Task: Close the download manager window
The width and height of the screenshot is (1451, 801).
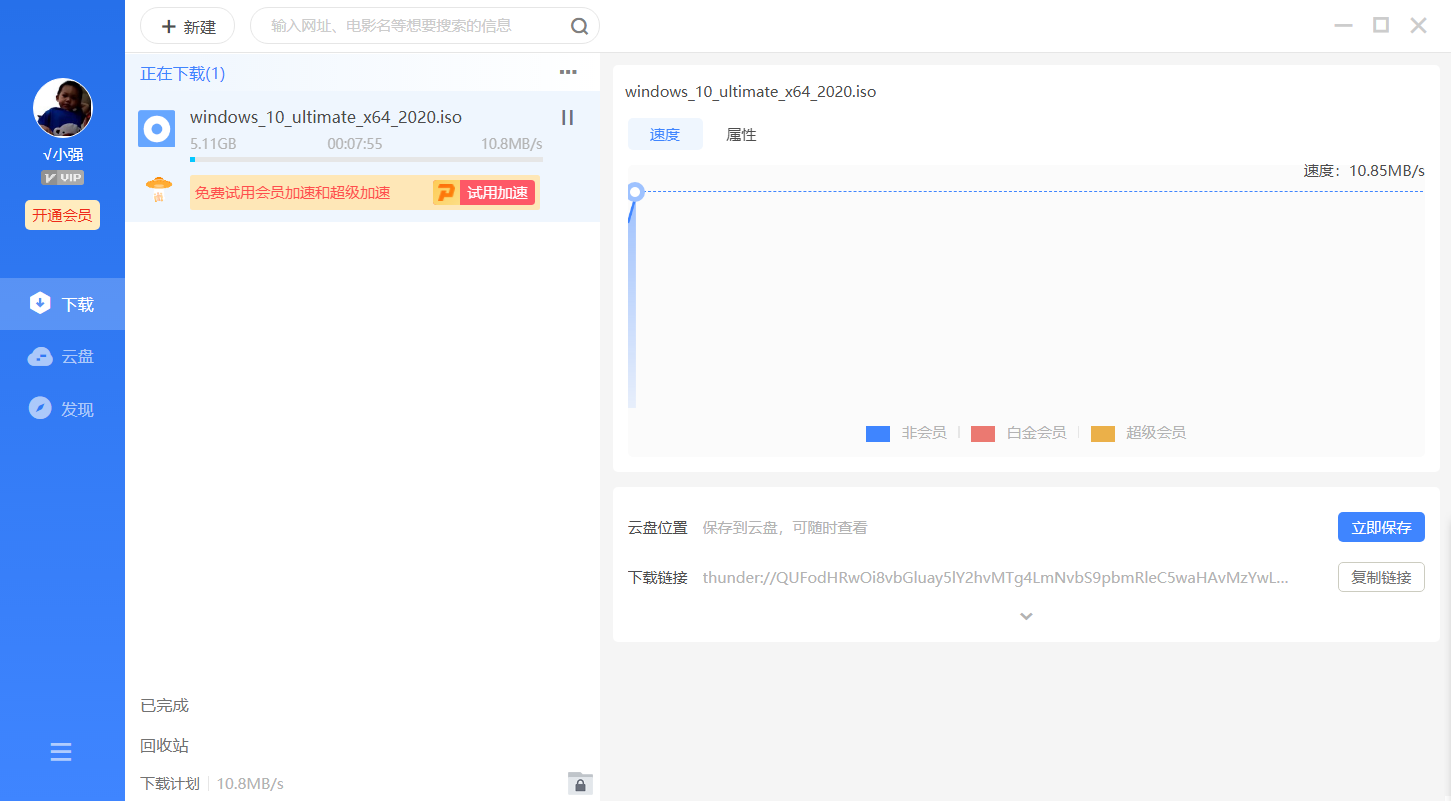Action: coord(1418,26)
